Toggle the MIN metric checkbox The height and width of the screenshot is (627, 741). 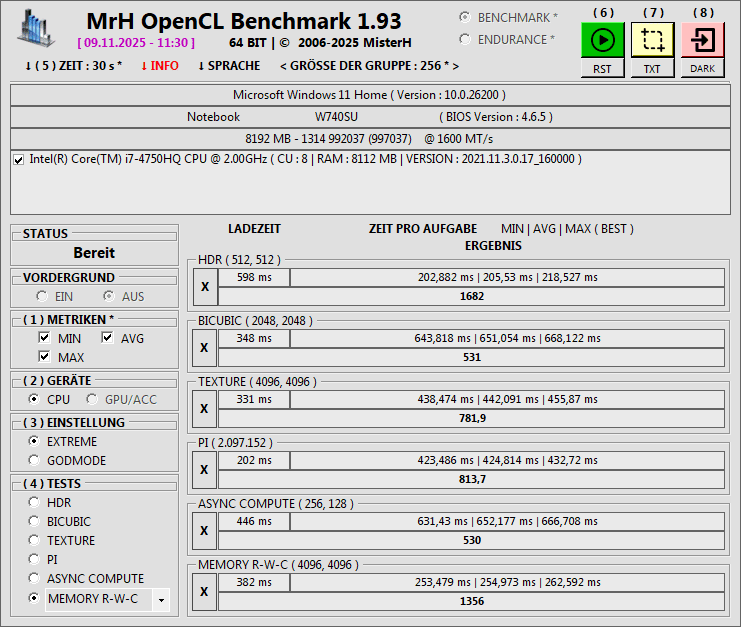pos(44,338)
